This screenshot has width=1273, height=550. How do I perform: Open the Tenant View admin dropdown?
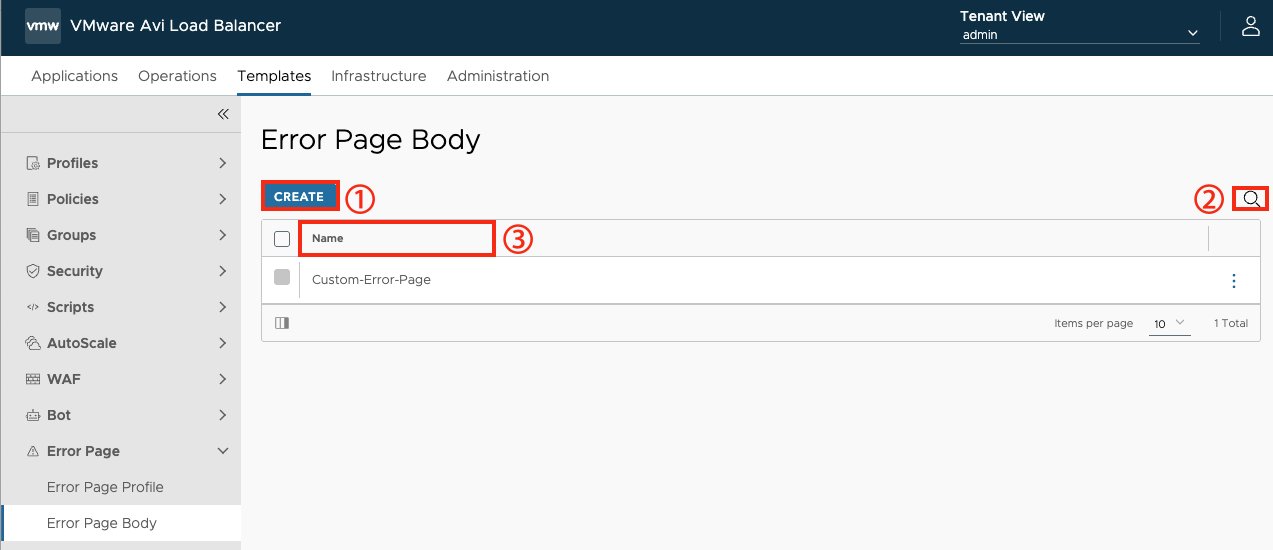coord(1079,34)
